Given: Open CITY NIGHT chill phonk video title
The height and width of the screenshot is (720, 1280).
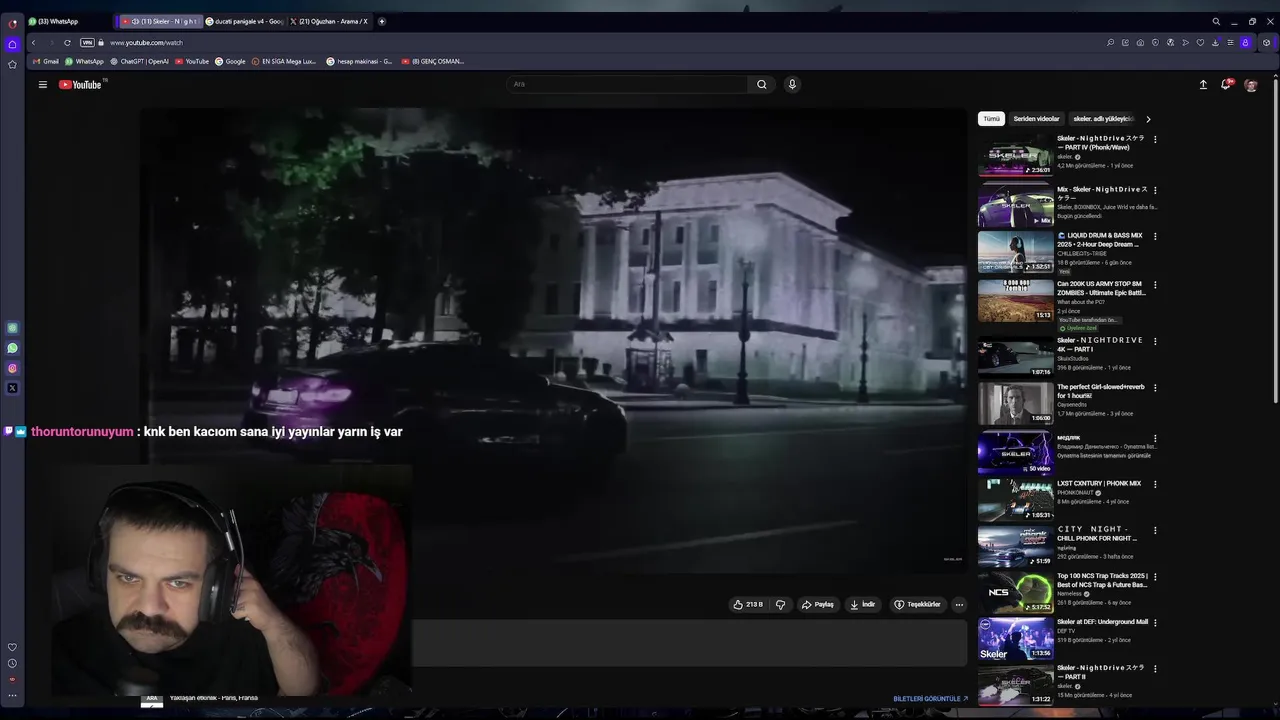Looking at the screenshot, I should [x=1097, y=534].
